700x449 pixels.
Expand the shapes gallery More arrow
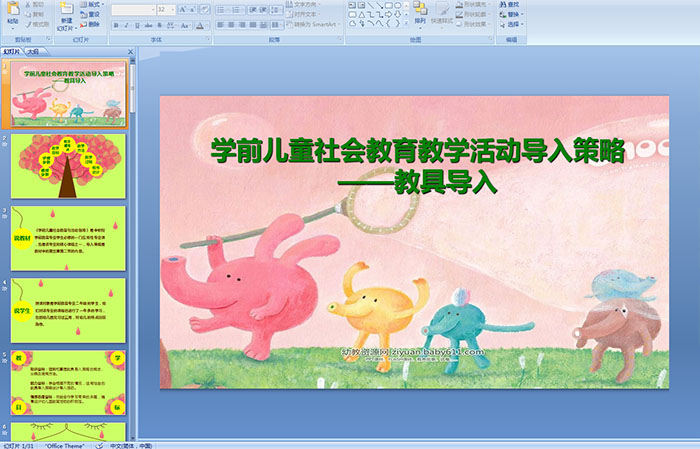pyautogui.click(x=406, y=23)
